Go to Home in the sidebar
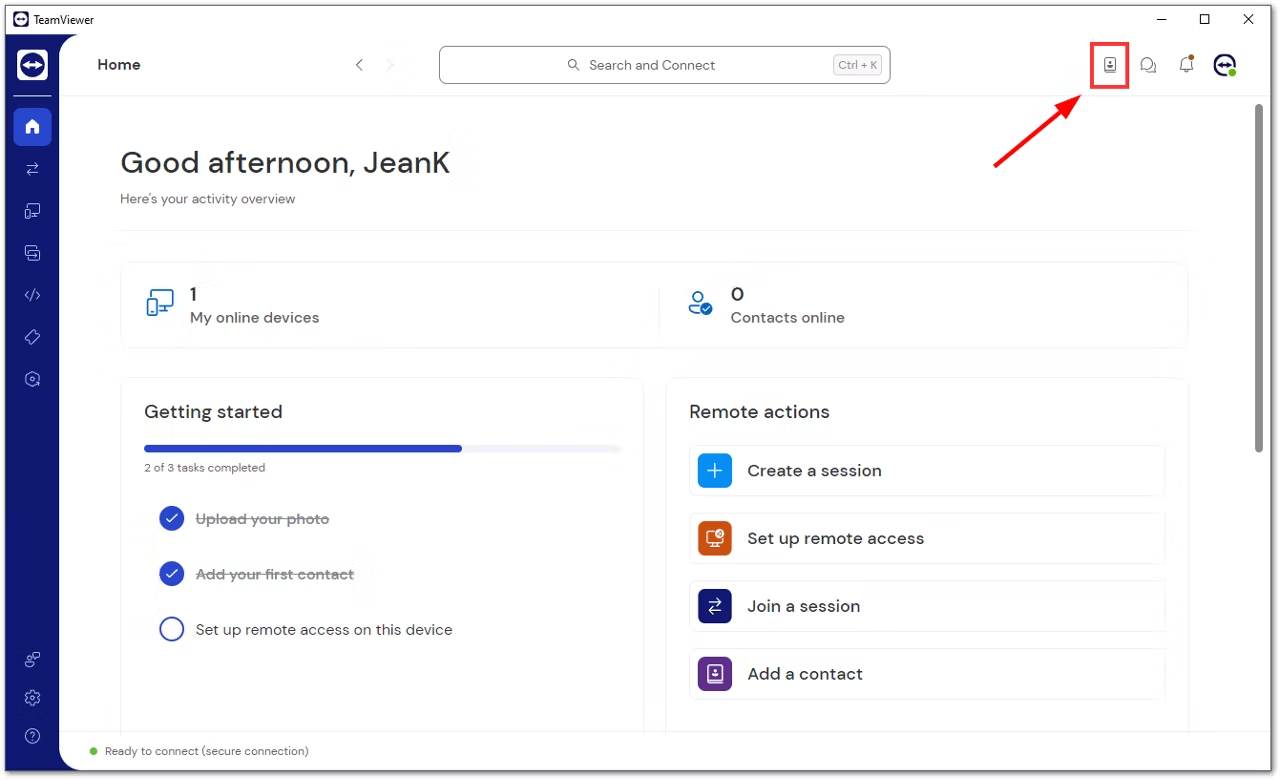1280x780 pixels. (x=32, y=127)
